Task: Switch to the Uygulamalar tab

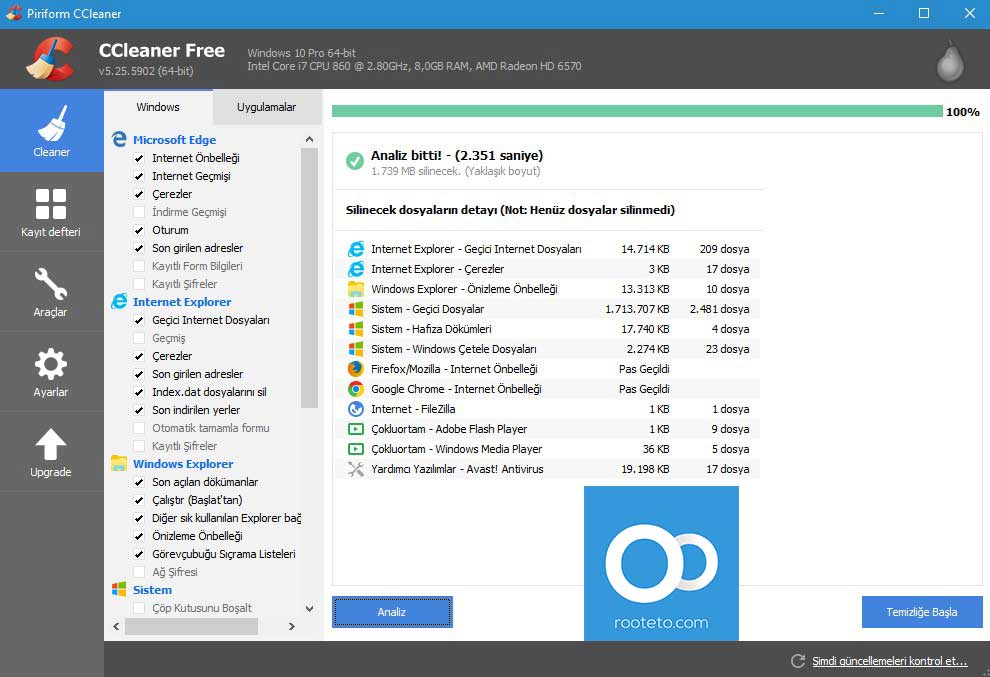Action: [266, 107]
